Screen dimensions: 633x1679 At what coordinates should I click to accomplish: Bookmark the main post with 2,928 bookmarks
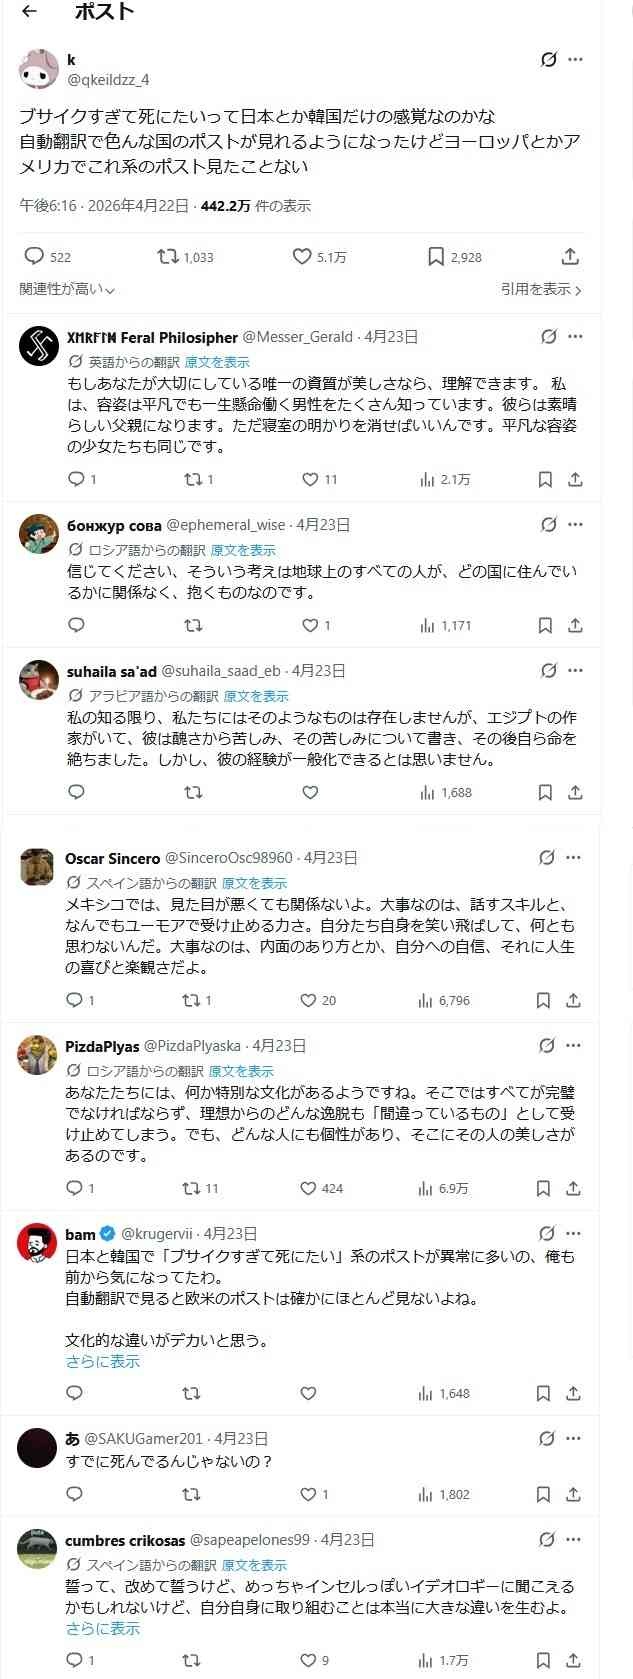(x=436, y=257)
